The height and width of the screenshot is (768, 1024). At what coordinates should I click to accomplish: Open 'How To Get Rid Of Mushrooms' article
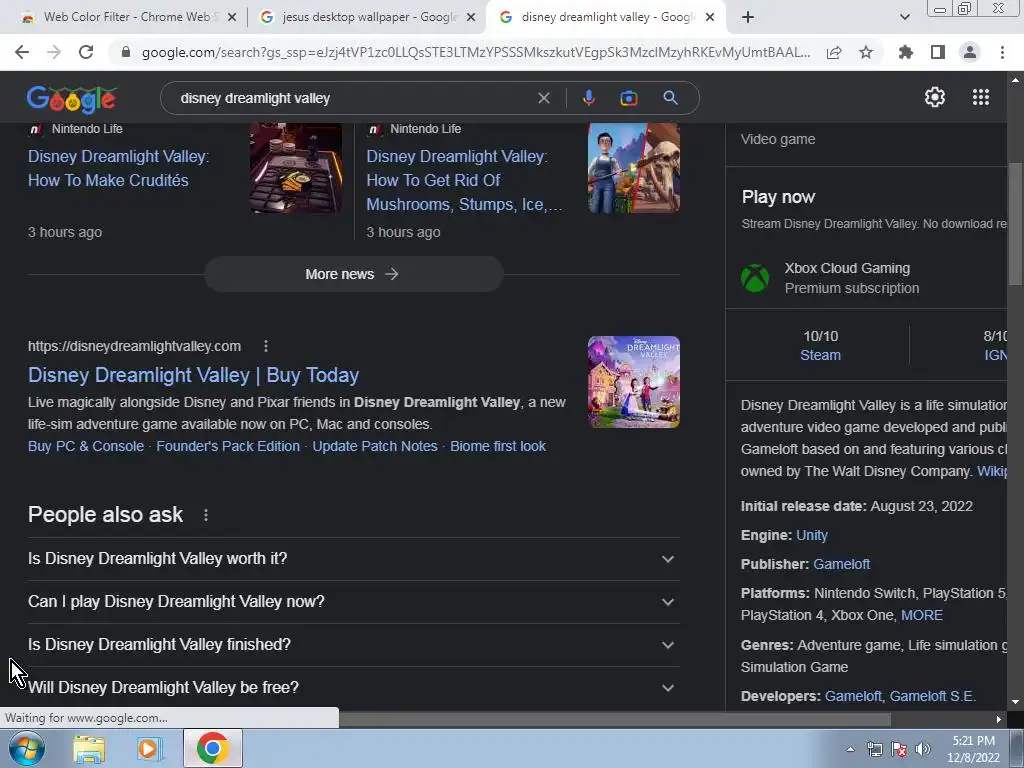click(x=464, y=180)
